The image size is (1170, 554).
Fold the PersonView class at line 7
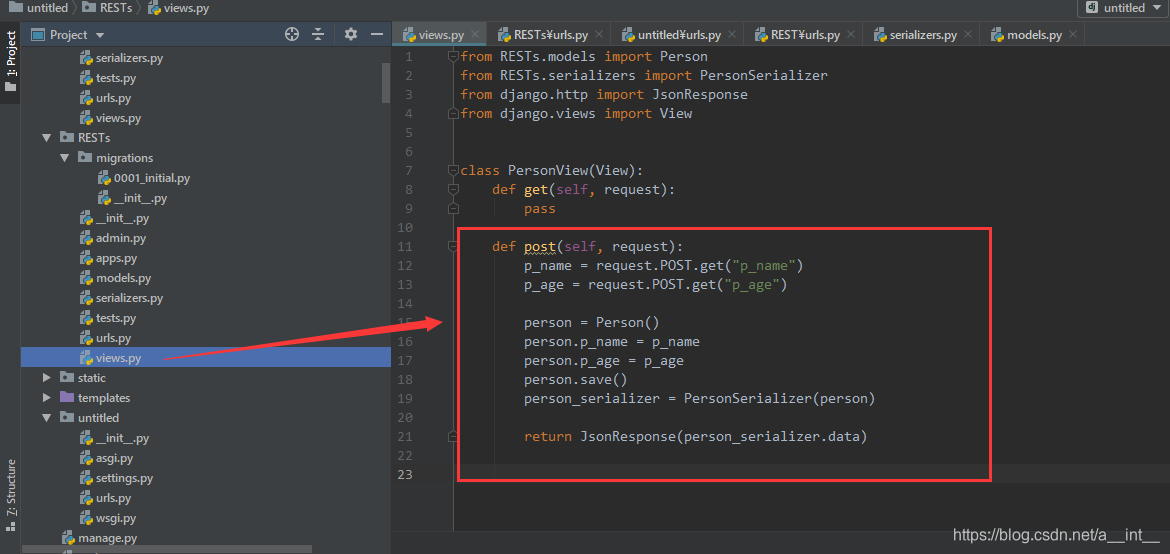coord(452,170)
